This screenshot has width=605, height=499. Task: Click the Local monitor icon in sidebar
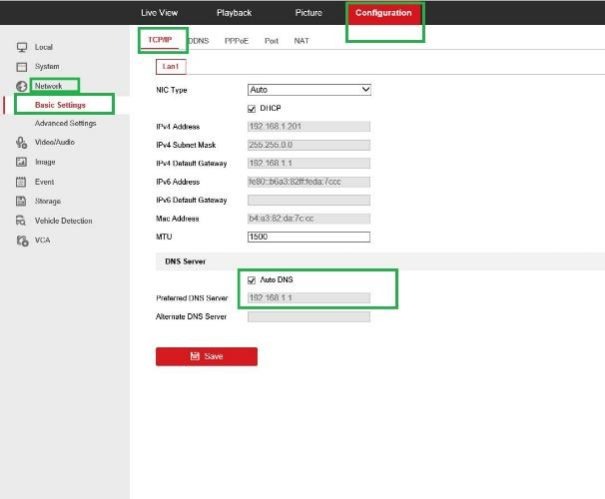tap(21, 47)
